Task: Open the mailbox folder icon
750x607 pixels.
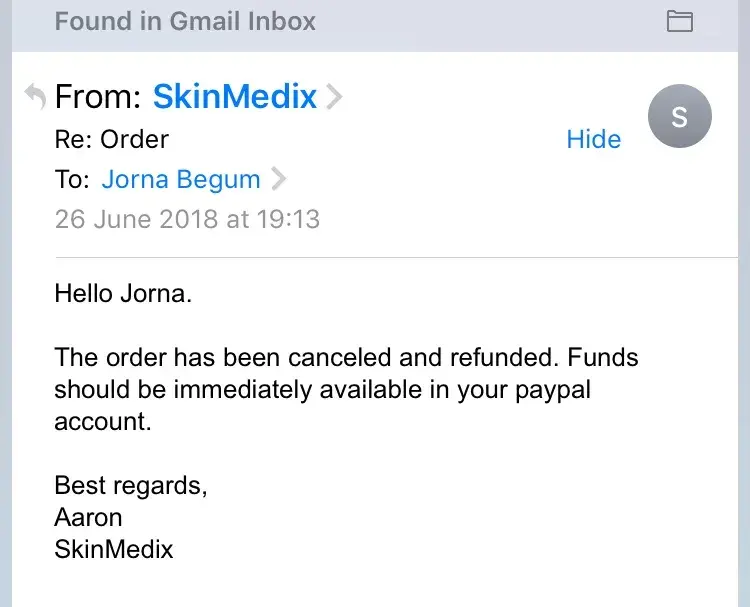Action: coord(679,21)
